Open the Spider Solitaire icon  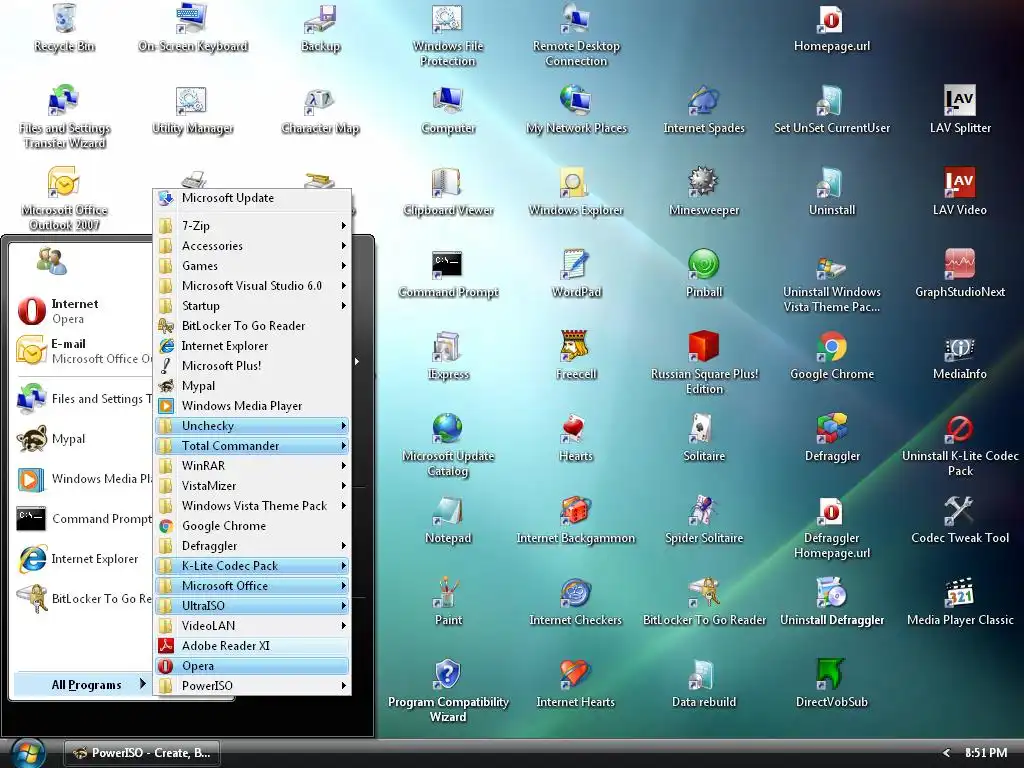pos(704,520)
